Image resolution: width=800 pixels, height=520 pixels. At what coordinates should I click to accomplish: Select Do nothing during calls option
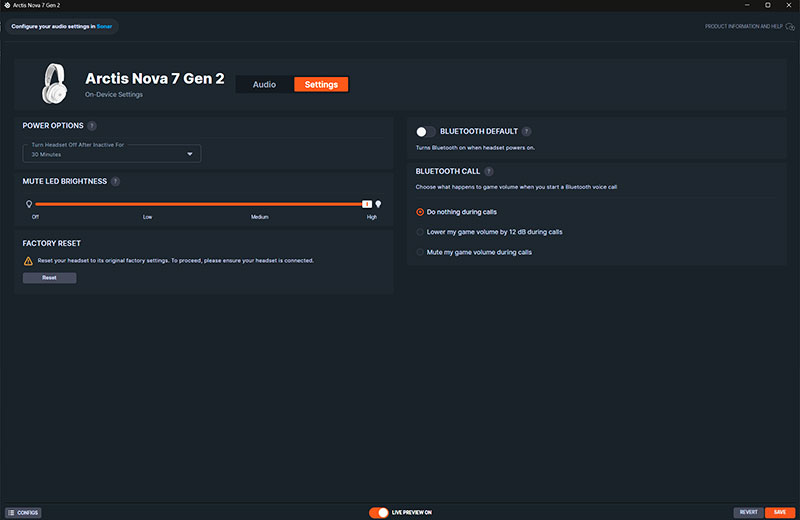point(420,212)
